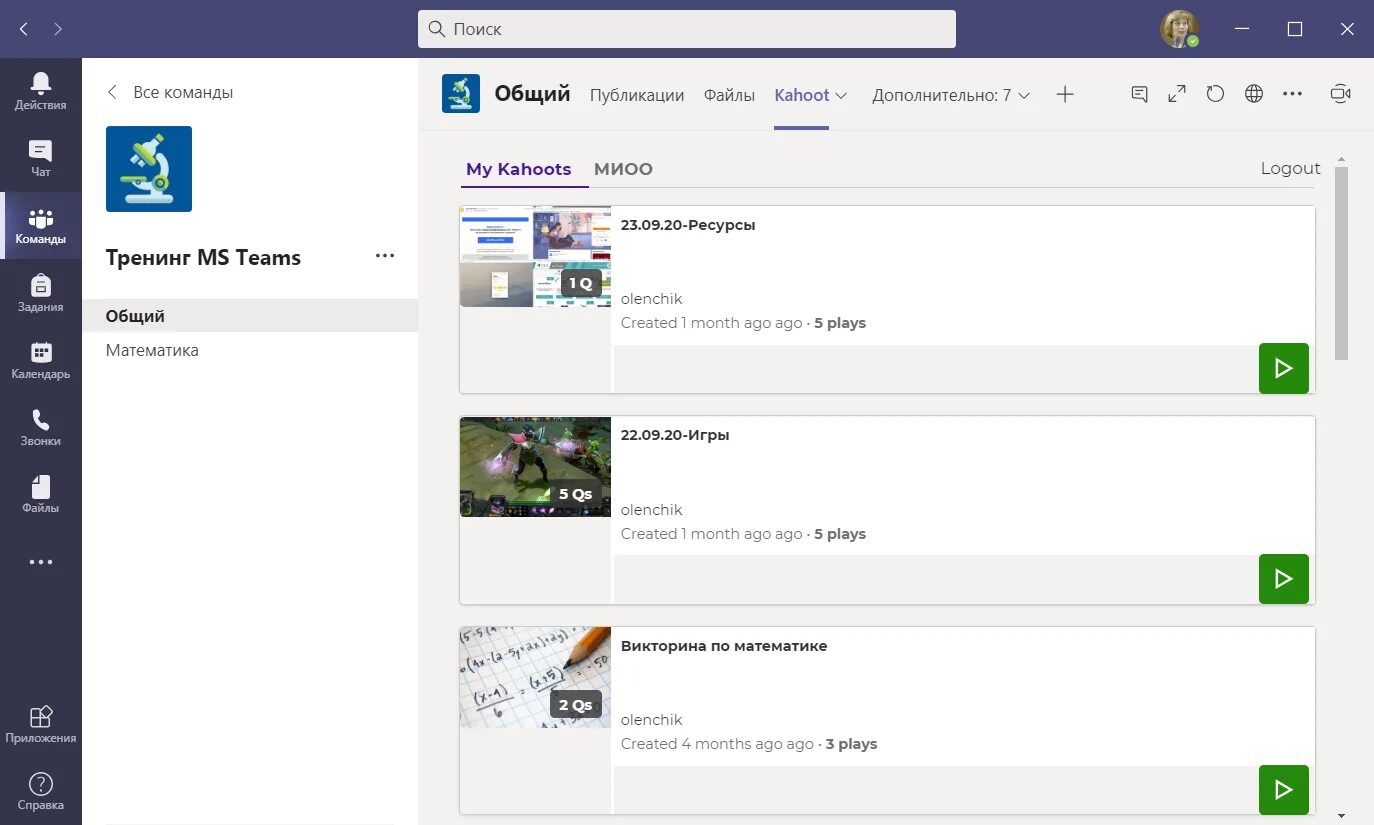Click the scrollbar up arrow
Screen dimensions: 1374x825
coord(1341,159)
